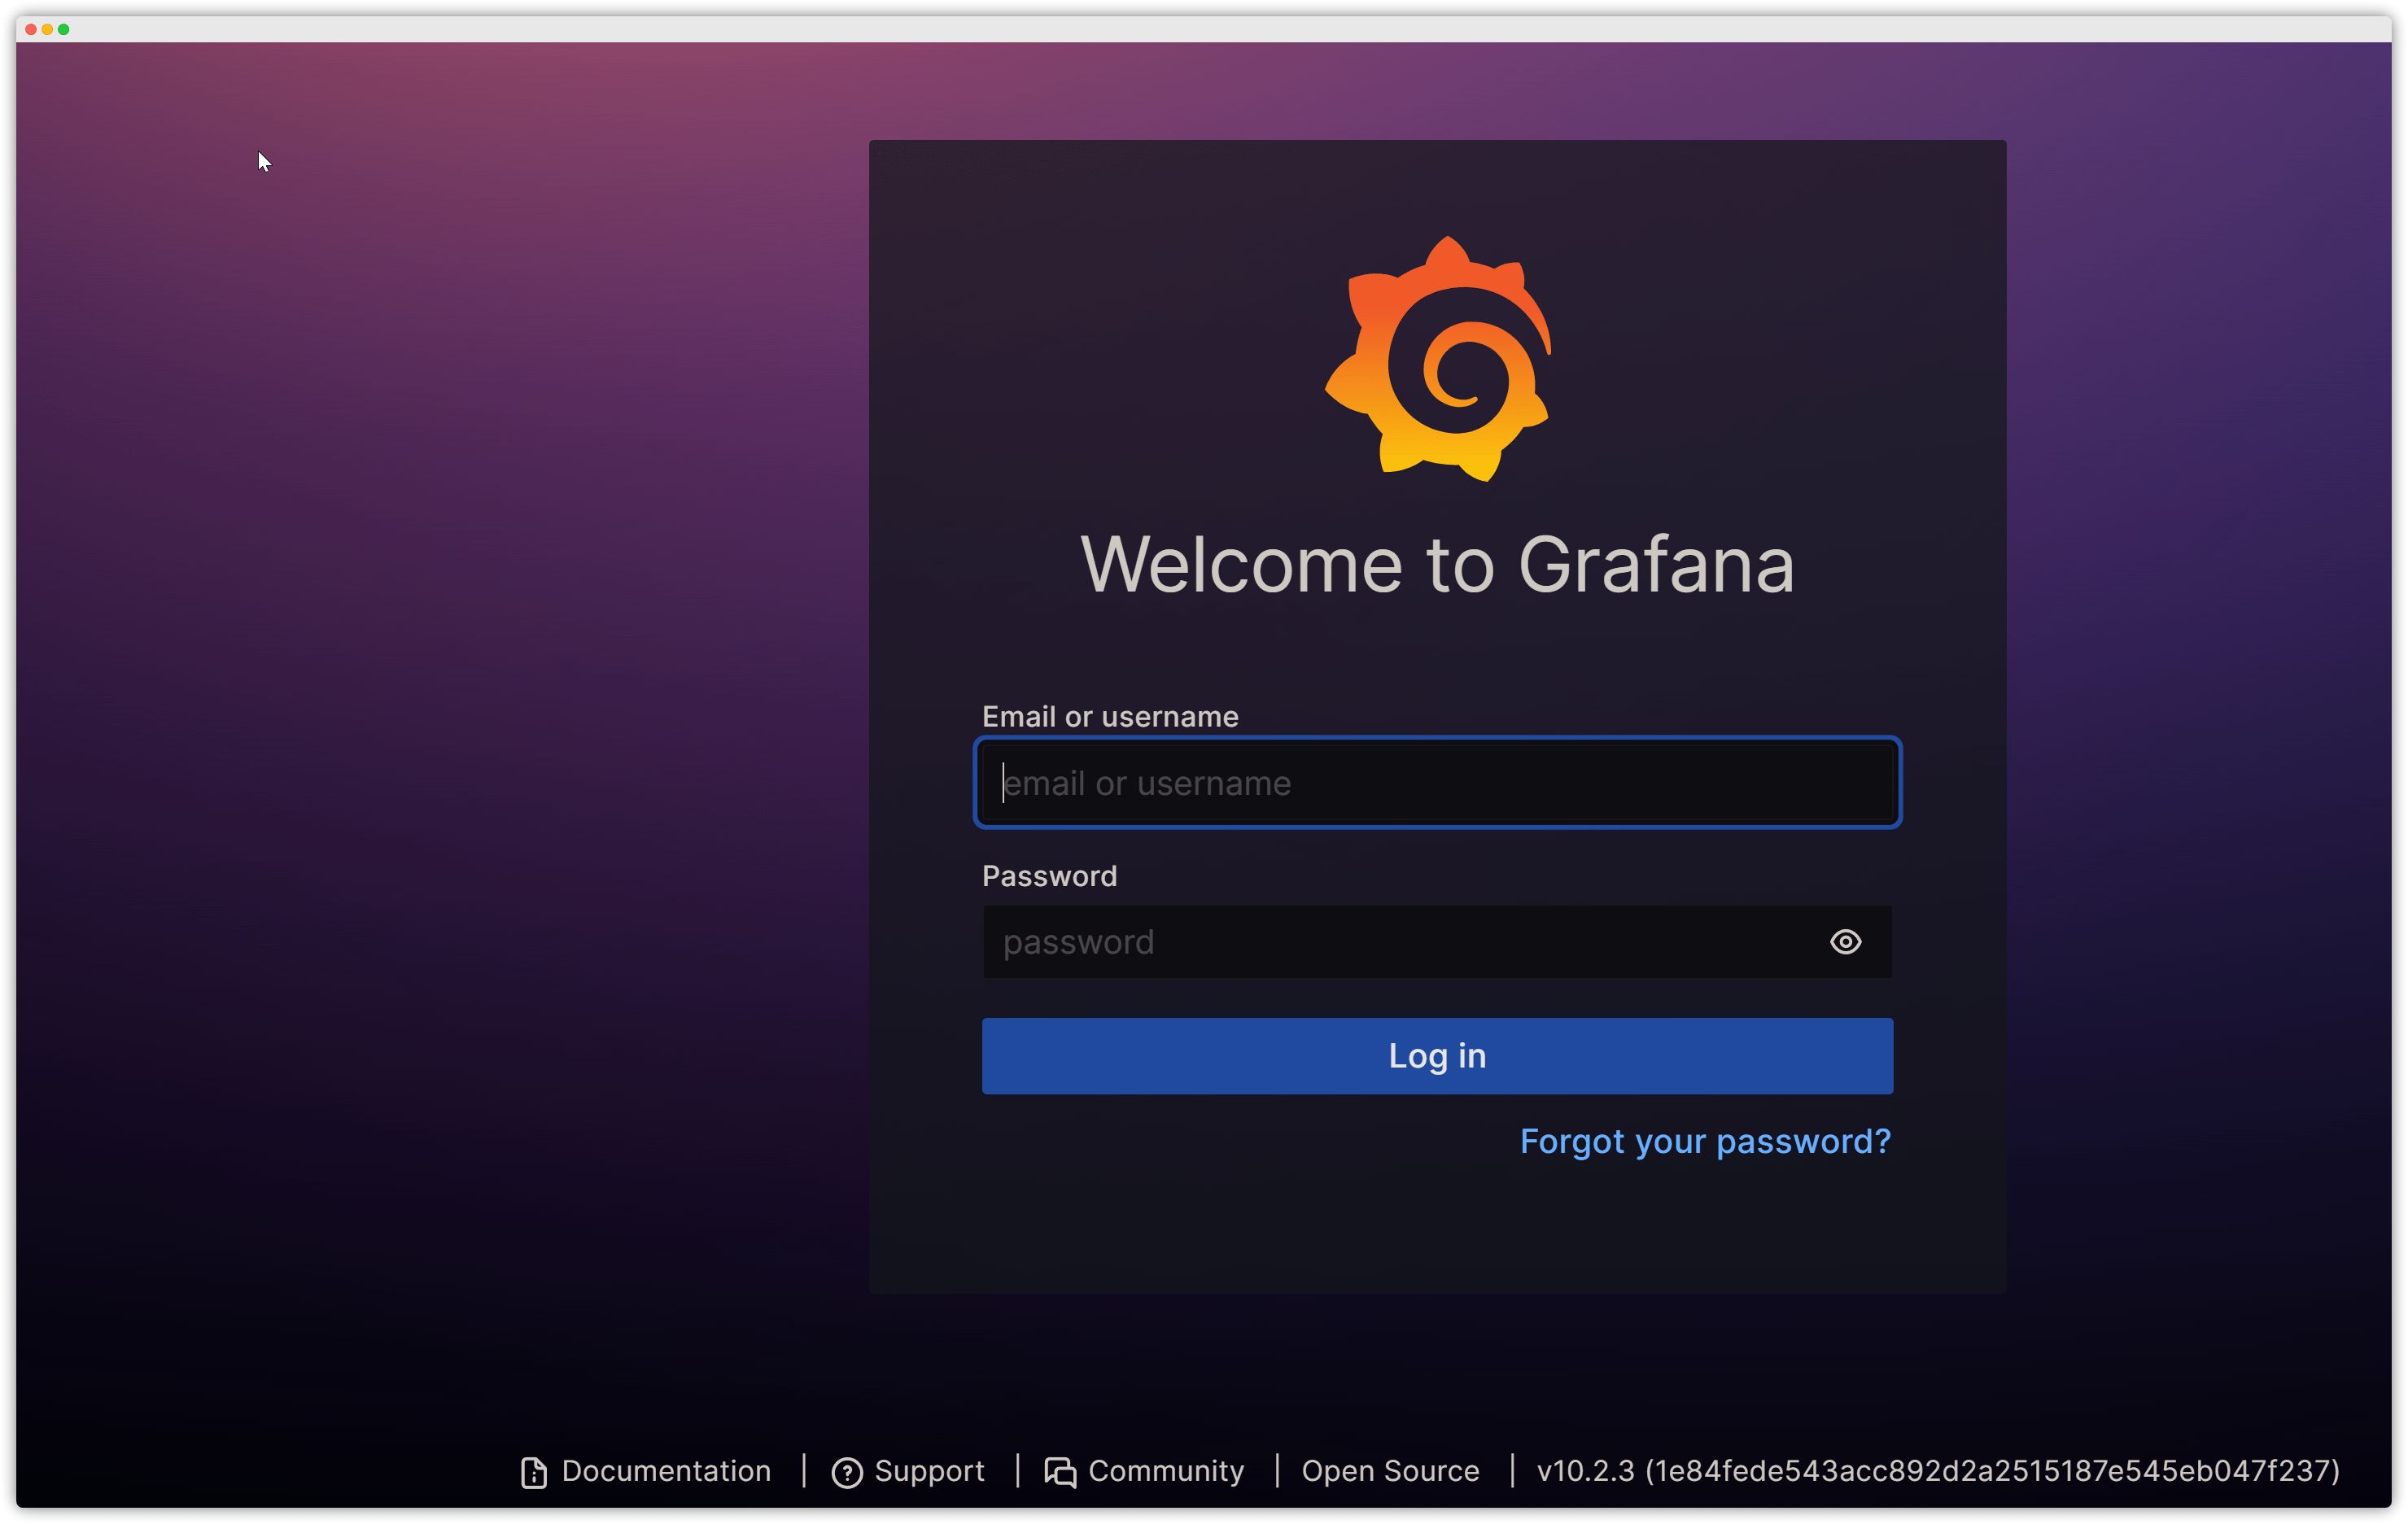Open the Forgot your password link
The width and height of the screenshot is (2408, 1524).
click(1705, 1141)
